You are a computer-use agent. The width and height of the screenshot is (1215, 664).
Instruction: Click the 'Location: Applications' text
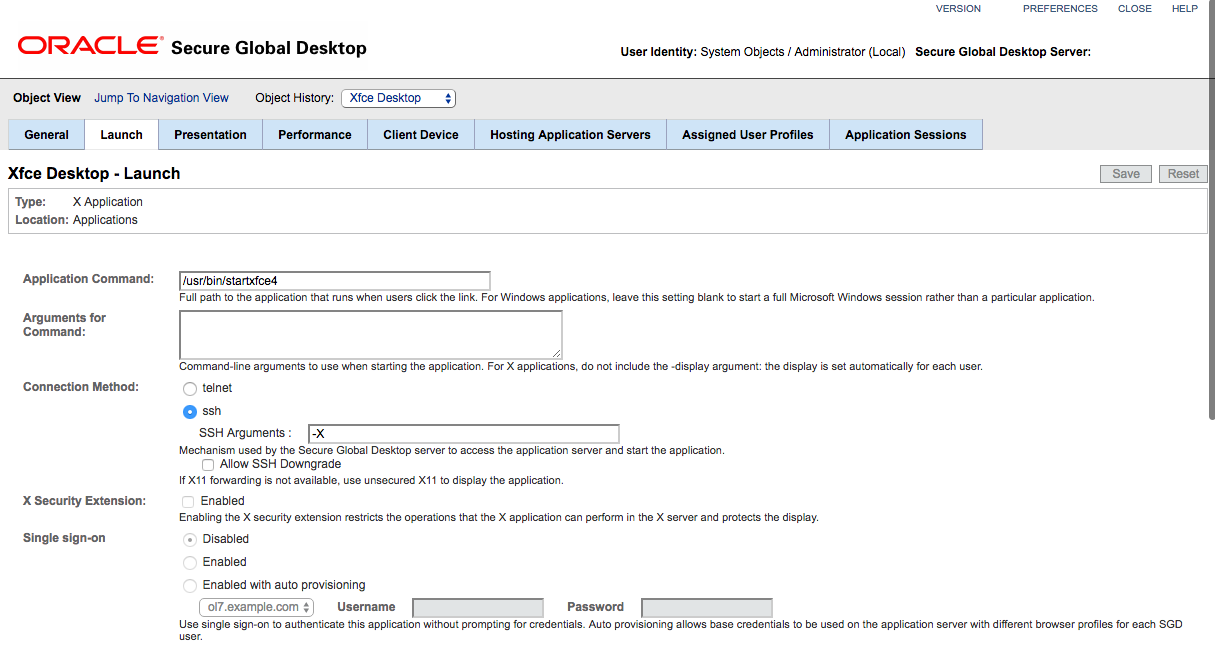point(77,220)
